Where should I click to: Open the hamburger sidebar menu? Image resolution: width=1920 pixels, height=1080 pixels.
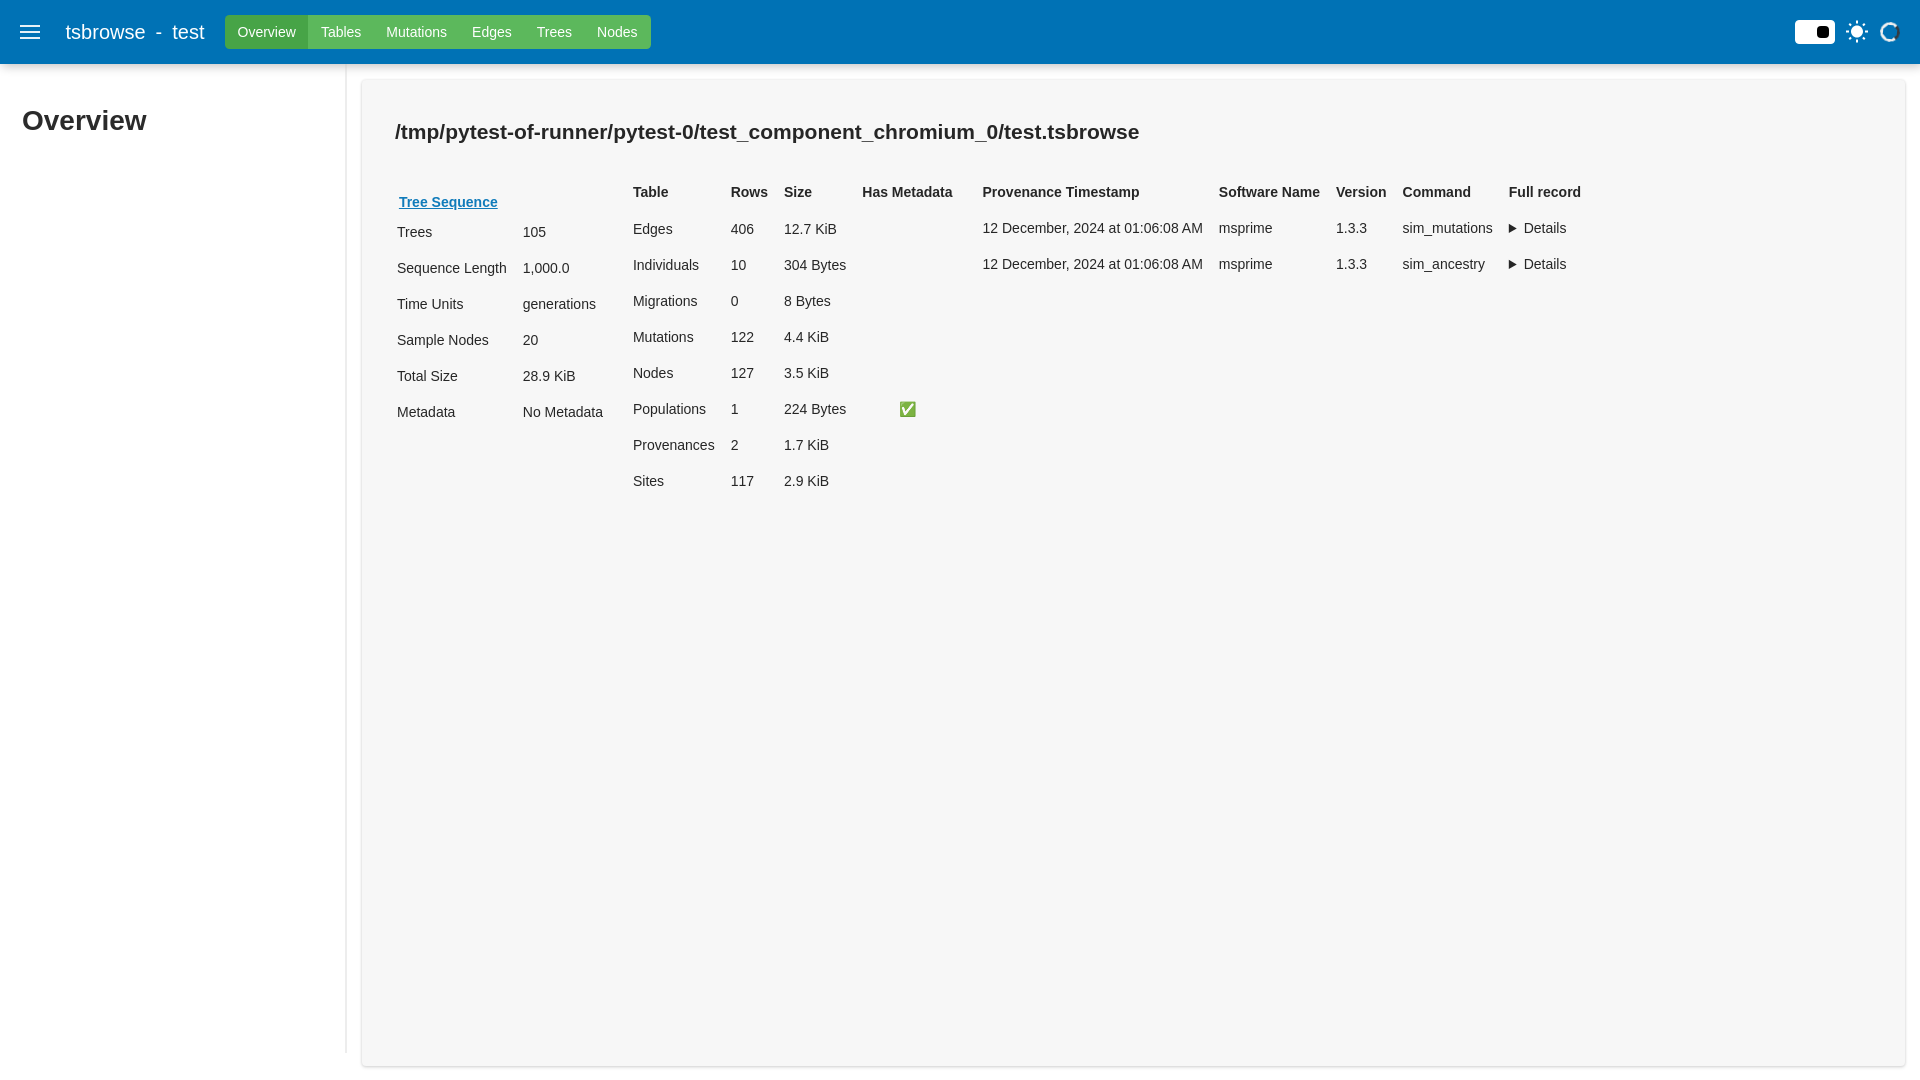tap(30, 32)
